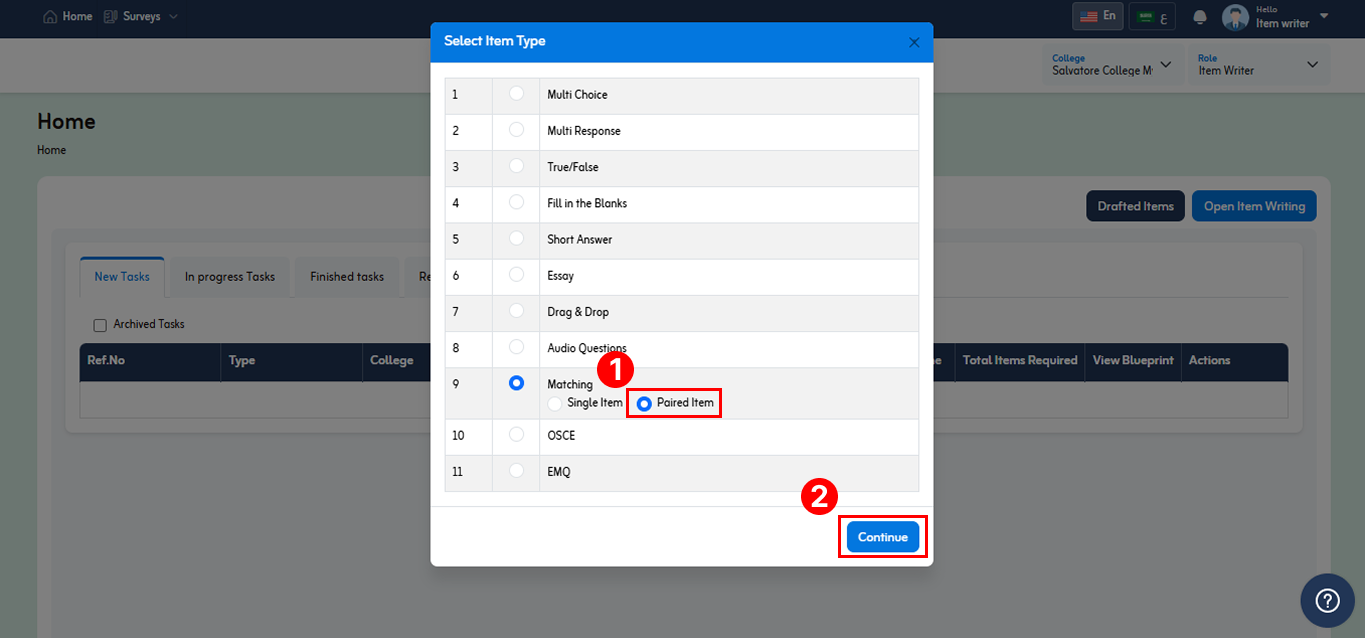This screenshot has height=638, width=1365.
Task: Open notifications bell icon
Action: pyautogui.click(x=1200, y=17)
